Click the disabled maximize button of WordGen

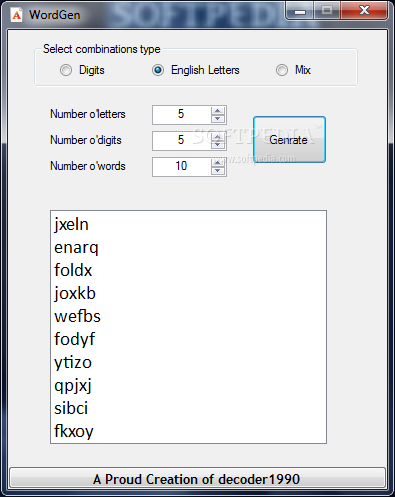pos(327,11)
